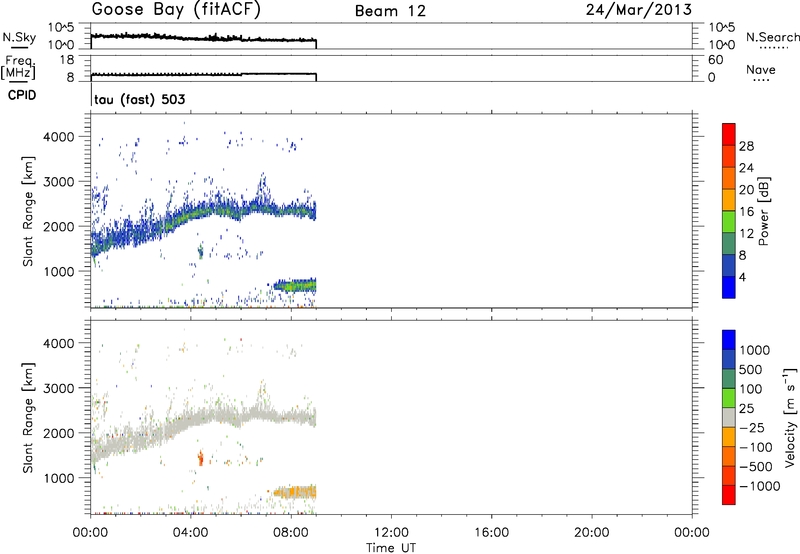The height and width of the screenshot is (554, 800).
Task: Pick the bottom red segment of velocity colorbar
Action: (729, 495)
